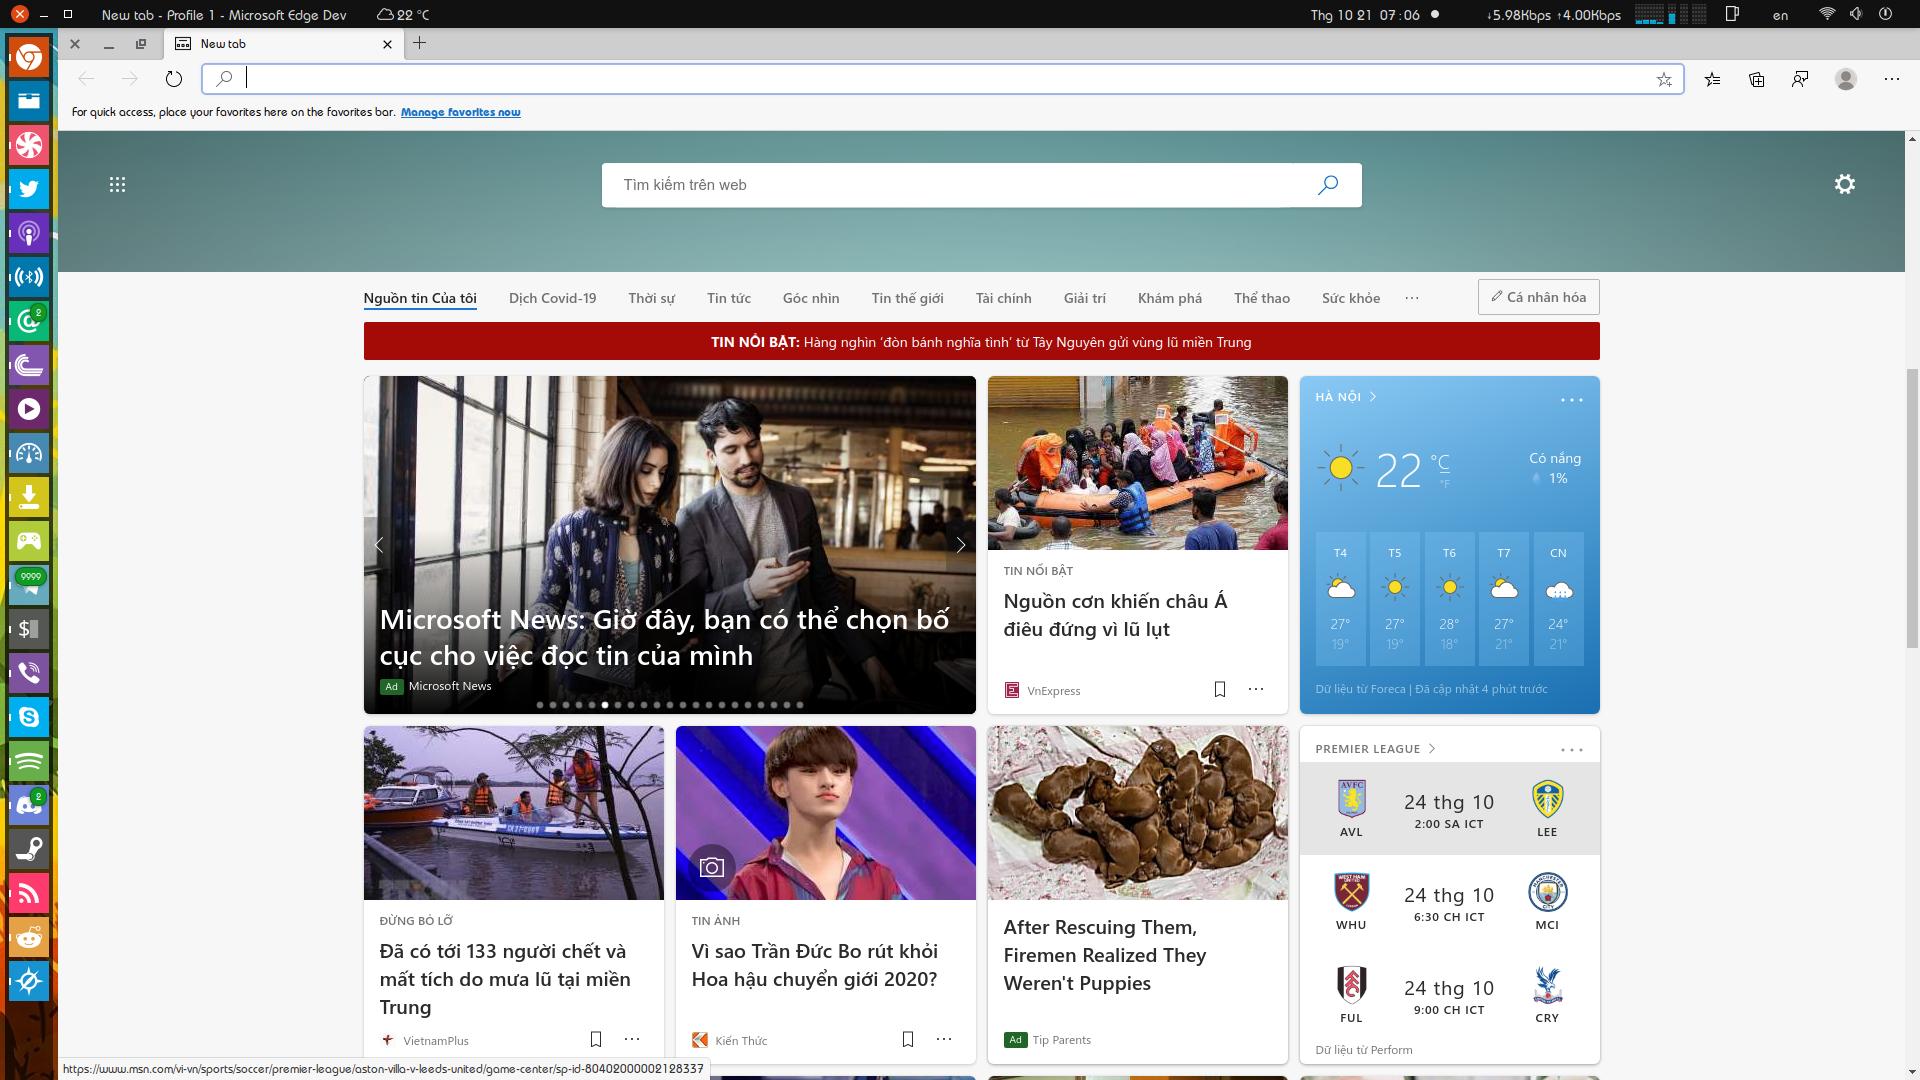The height and width of the screenshot is (1080, 1920).
Task: Add this page to favorites star
Action: point(1664,79)
